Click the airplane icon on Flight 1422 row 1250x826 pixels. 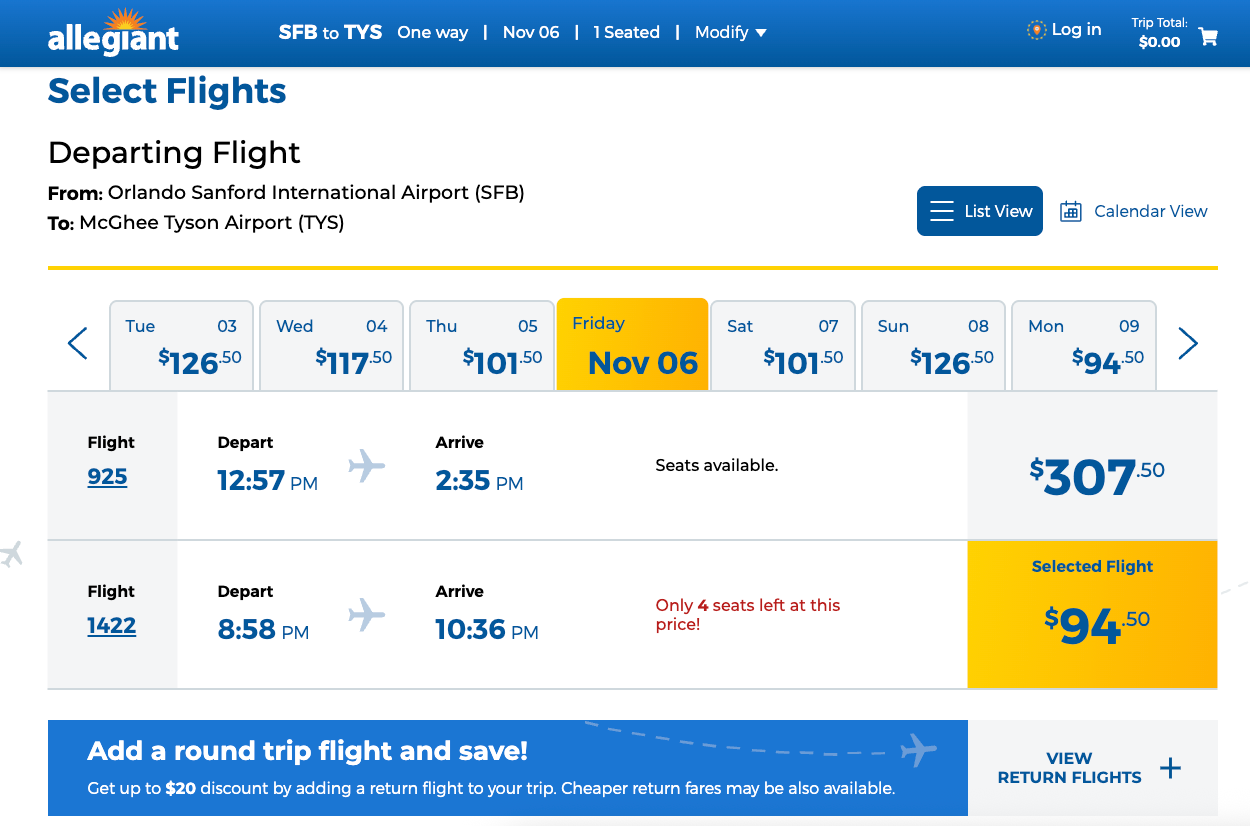(366, 614)
